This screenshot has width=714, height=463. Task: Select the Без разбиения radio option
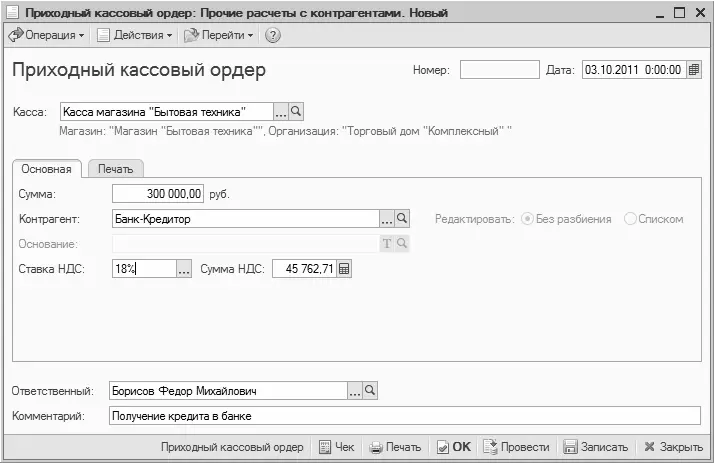click(x=566, y=219)
